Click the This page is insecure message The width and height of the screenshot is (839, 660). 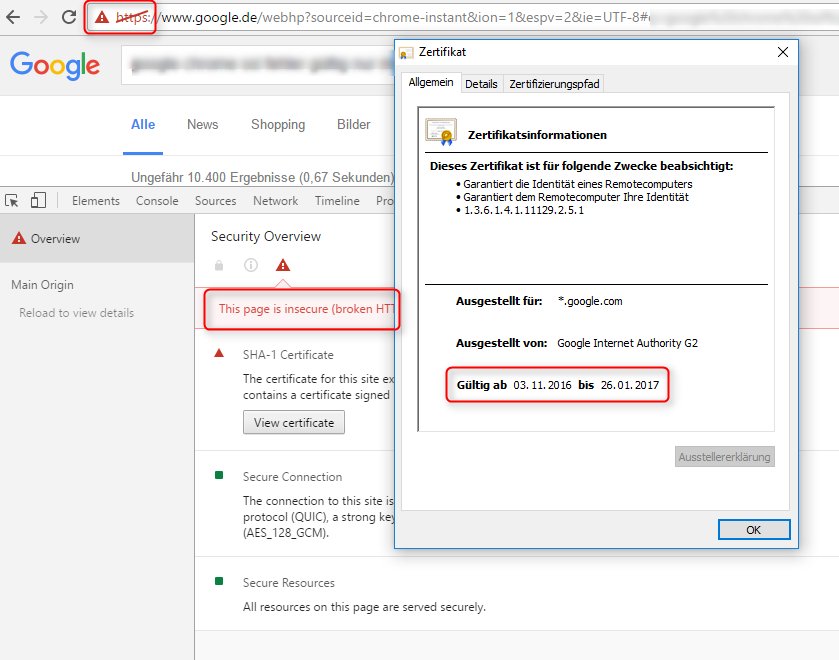(x=307, y=309)
